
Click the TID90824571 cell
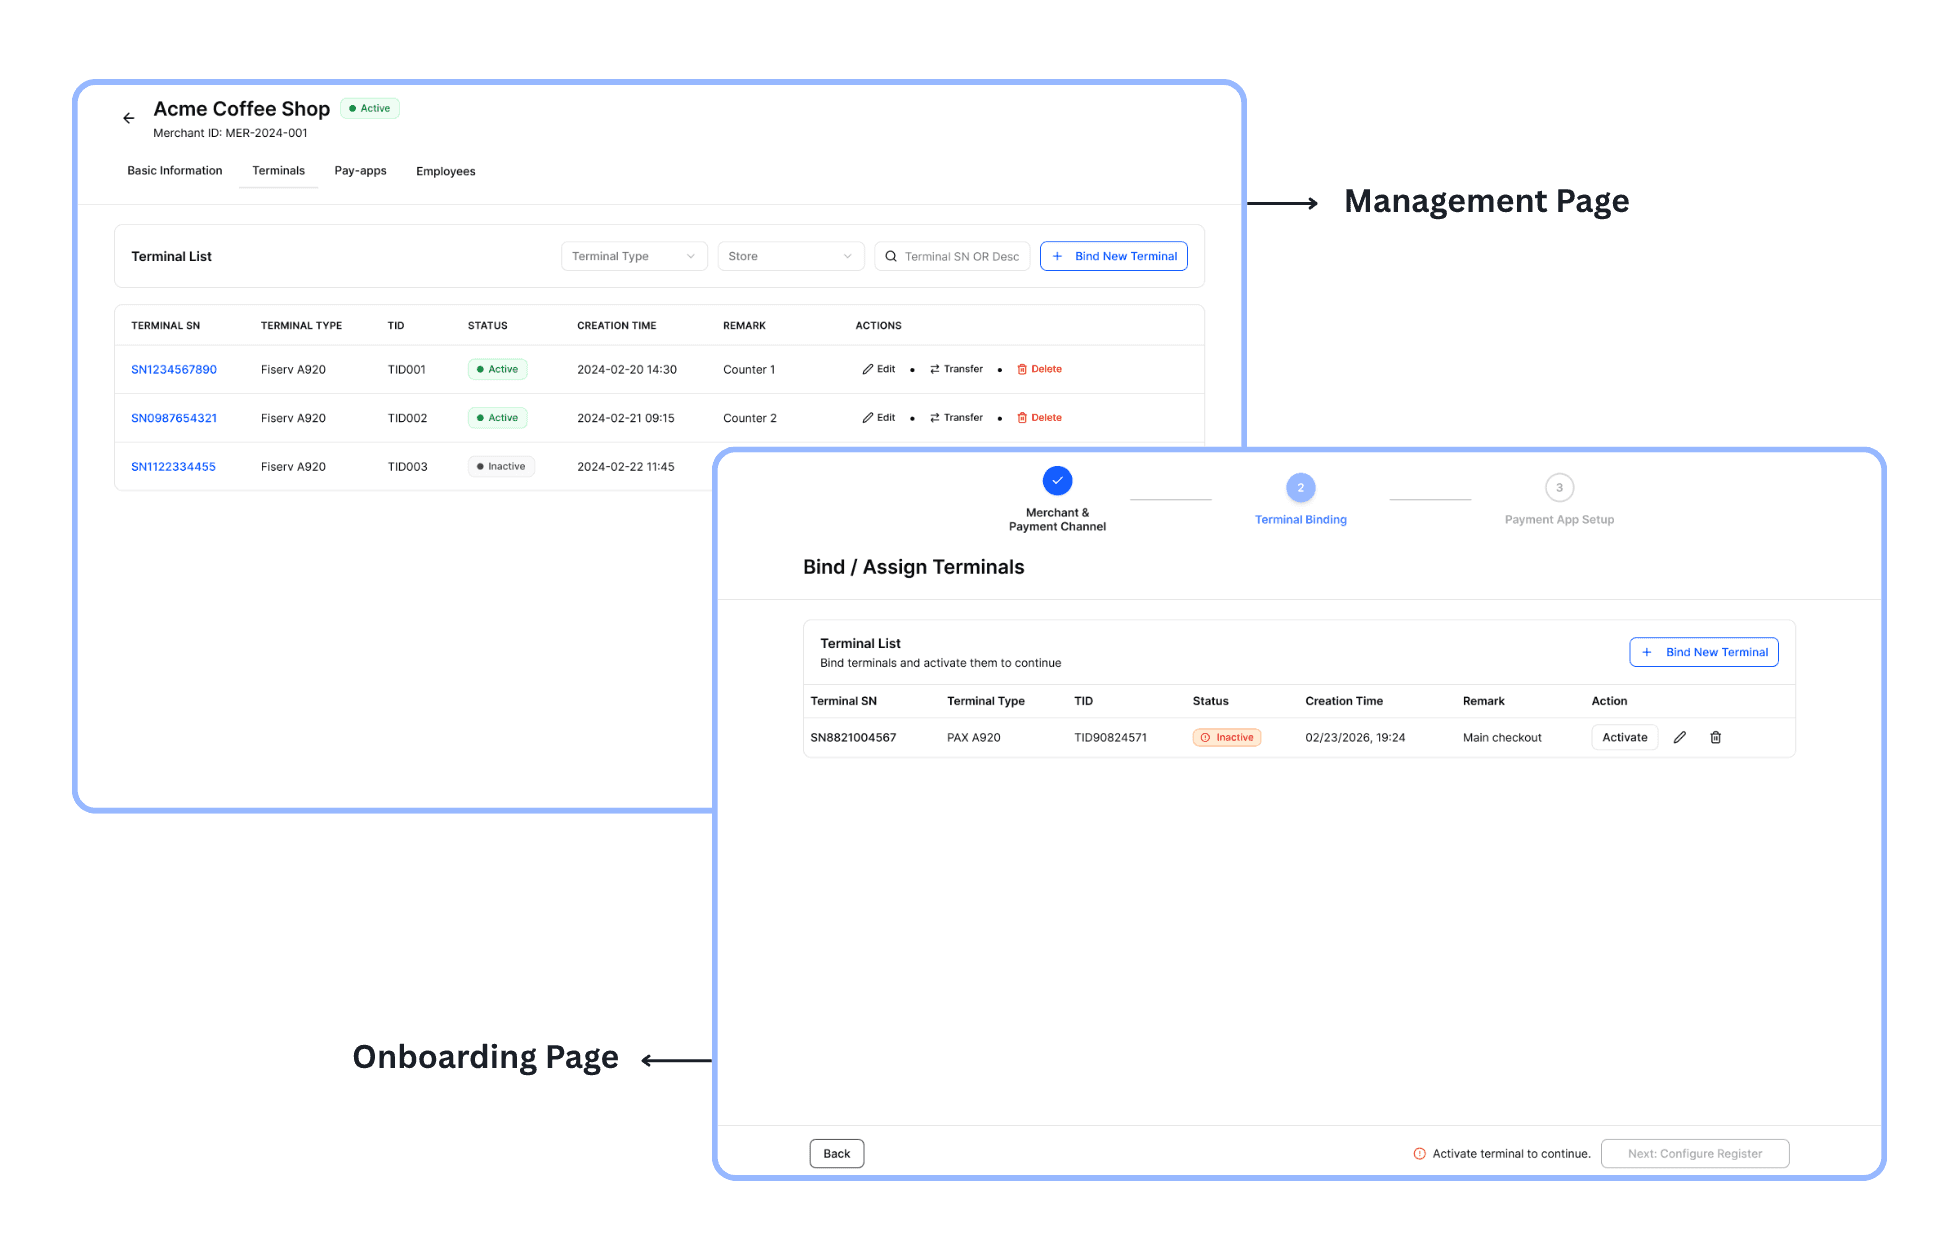pos(1110,738)
